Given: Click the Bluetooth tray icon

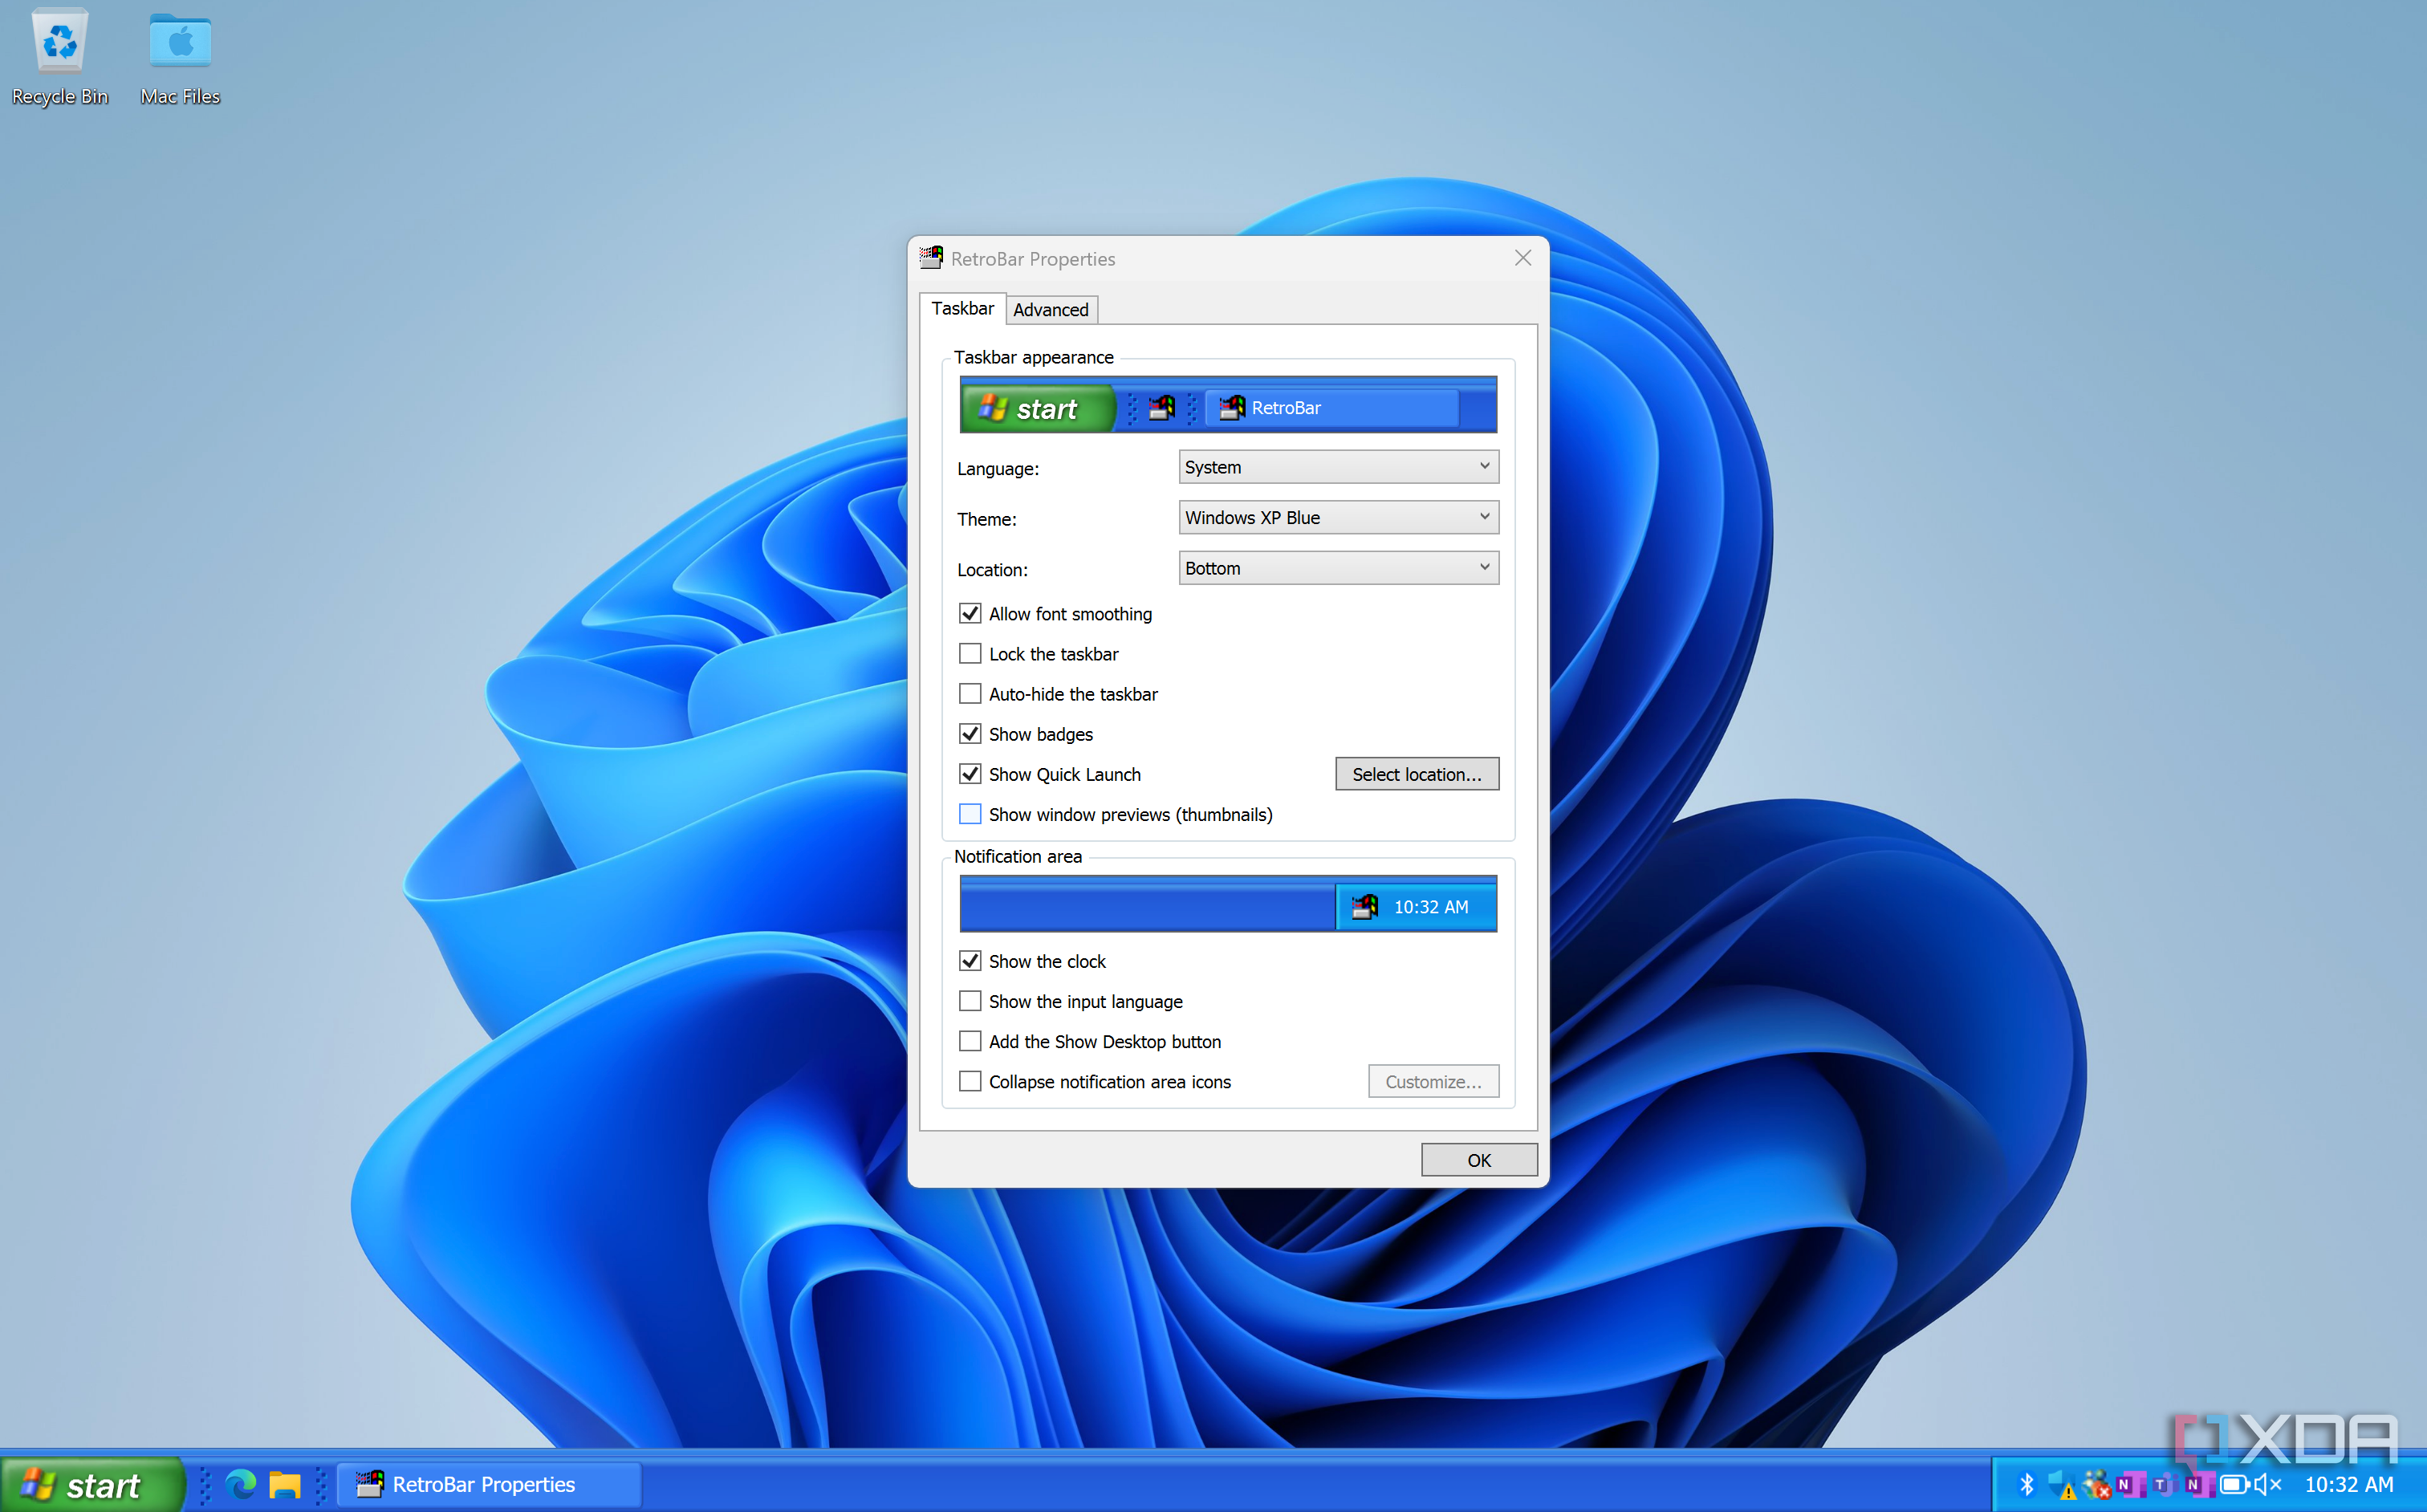Looking at the screenshot, I should 2027,1484.
